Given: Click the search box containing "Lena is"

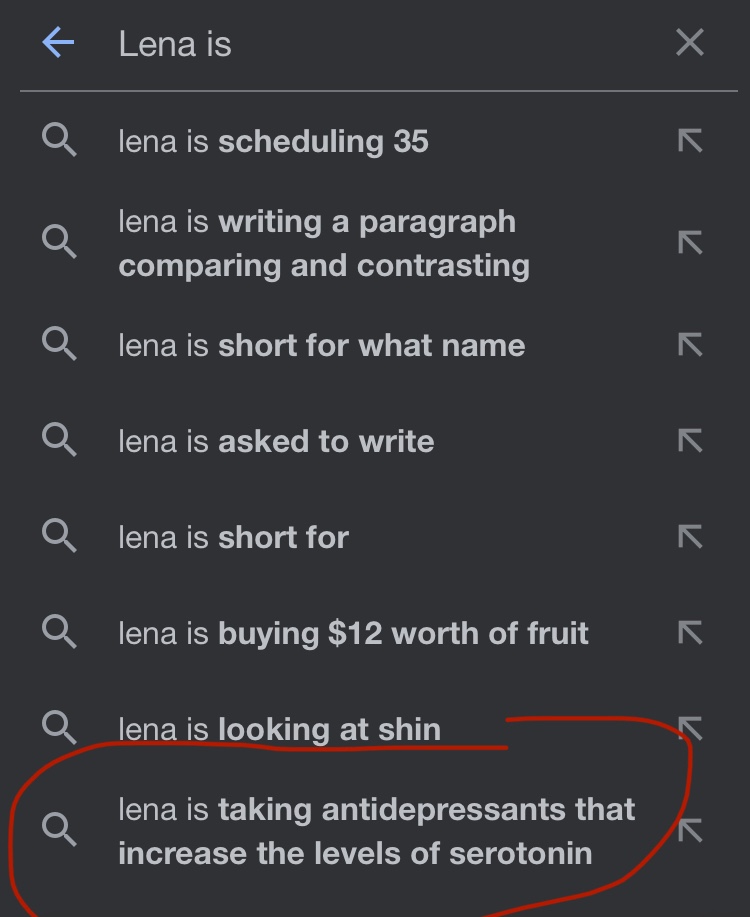Looking at the screenshot, I should (380, 44).
